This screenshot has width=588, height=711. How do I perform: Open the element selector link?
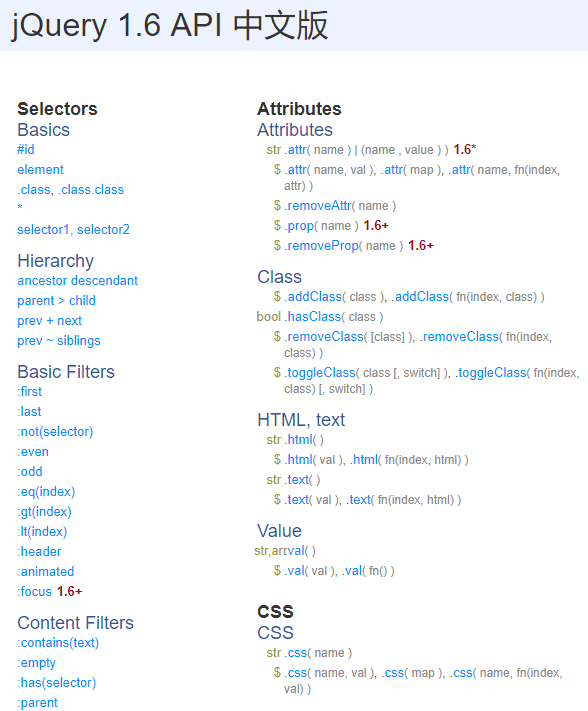[x=40, y=170]
